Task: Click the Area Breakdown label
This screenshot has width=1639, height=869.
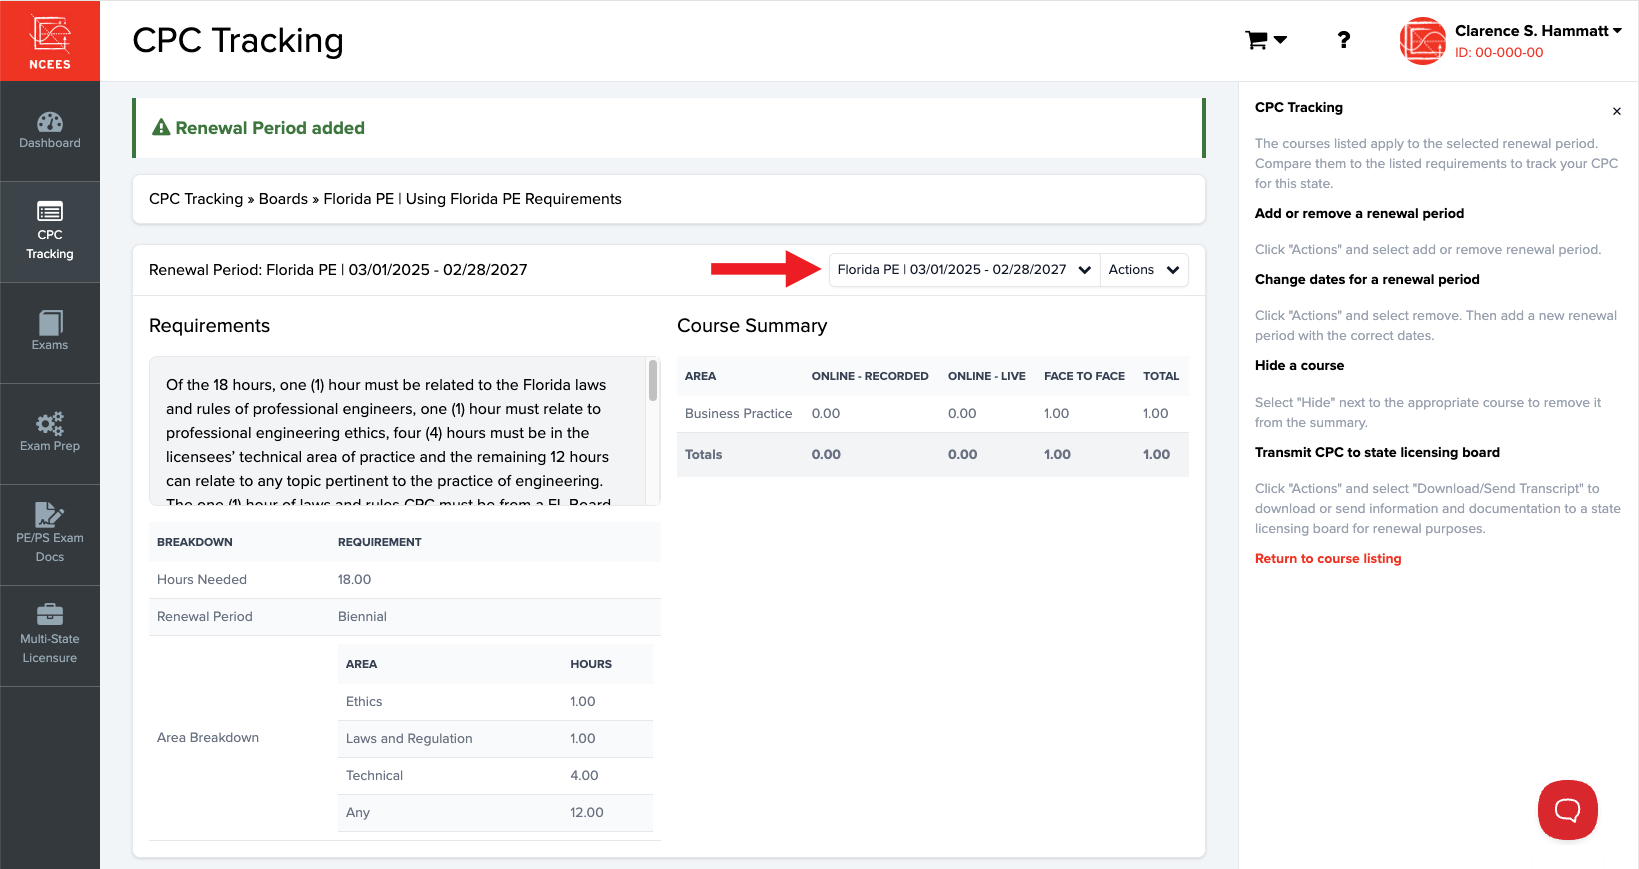Action: point(208,738)
